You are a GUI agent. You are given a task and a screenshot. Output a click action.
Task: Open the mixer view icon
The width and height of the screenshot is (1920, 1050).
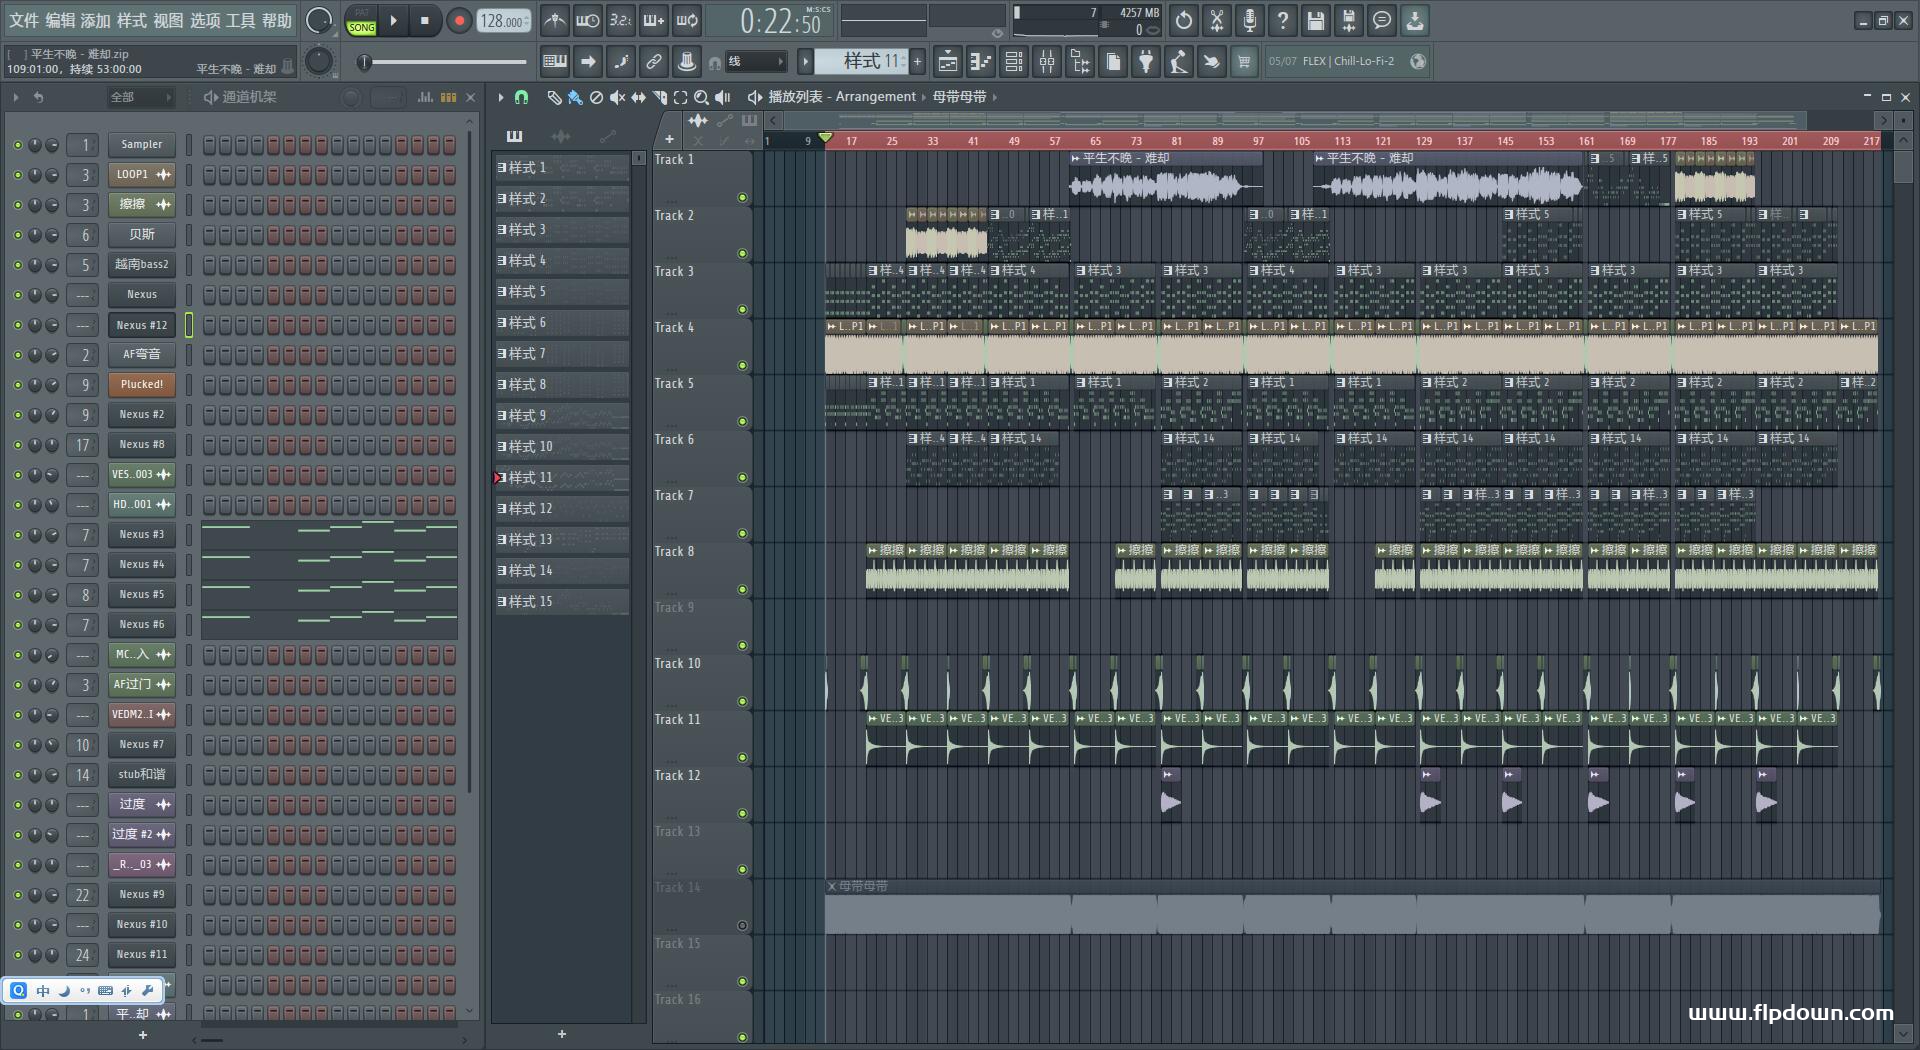pyautogui.click(x=1047, y=62)
